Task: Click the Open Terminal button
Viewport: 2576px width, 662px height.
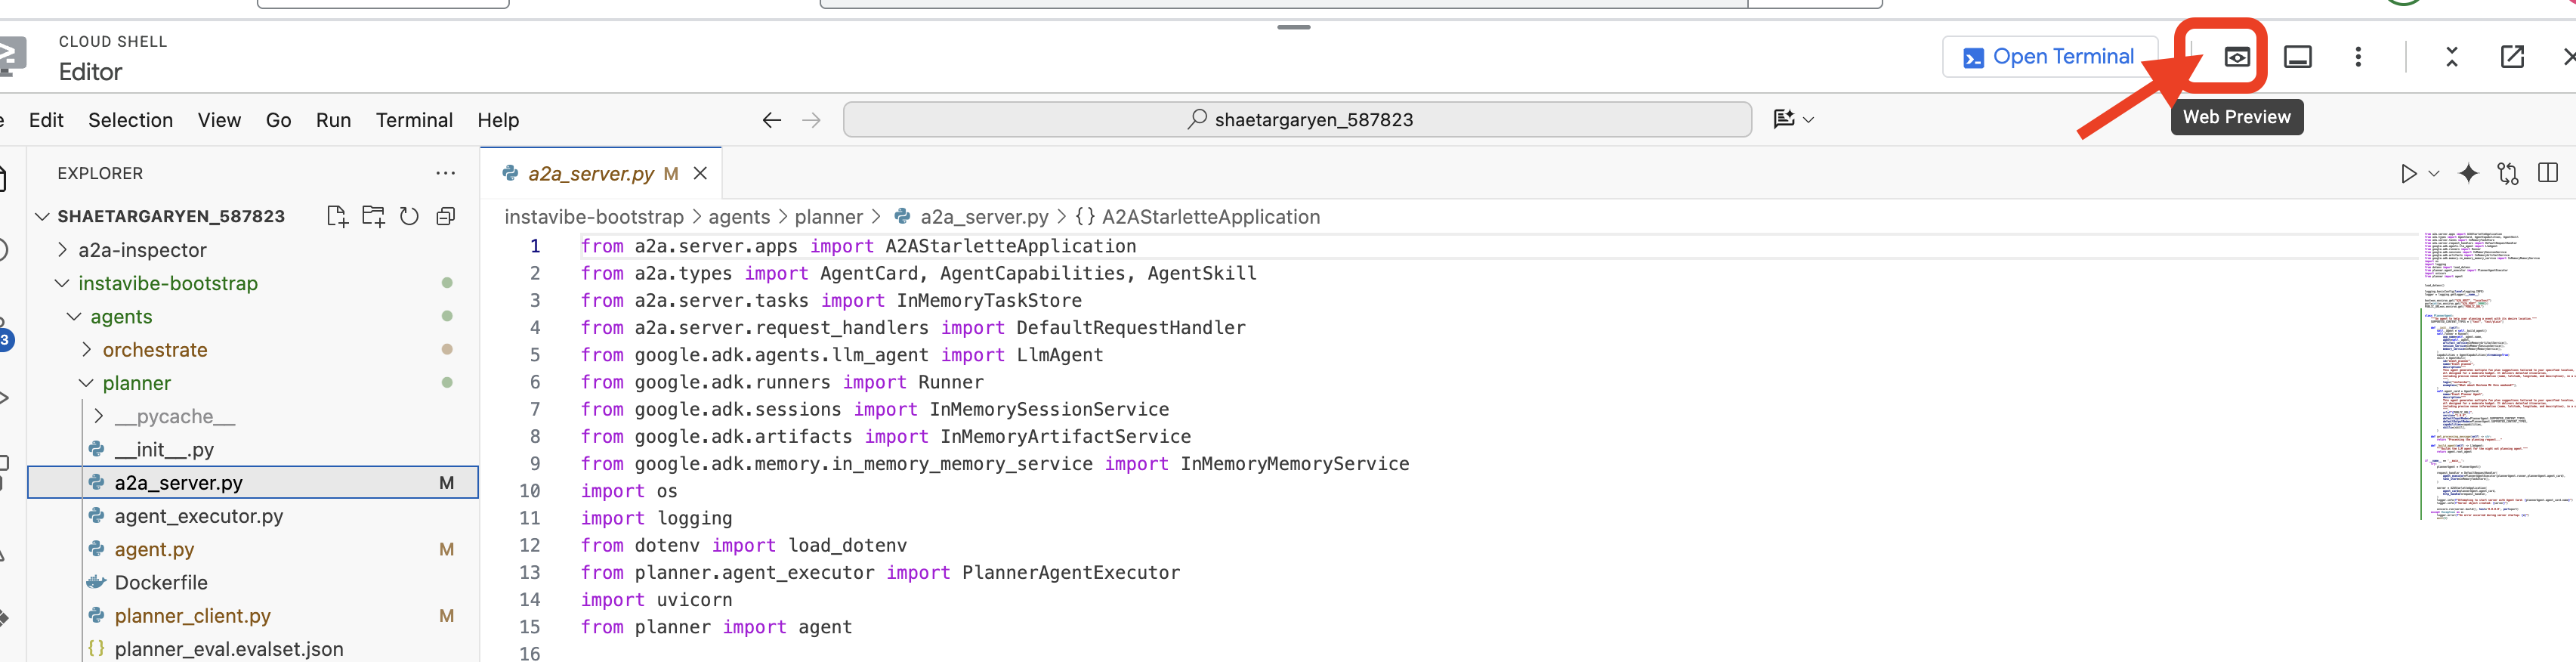Action: pyautogui.click(x=2049, y=57)
